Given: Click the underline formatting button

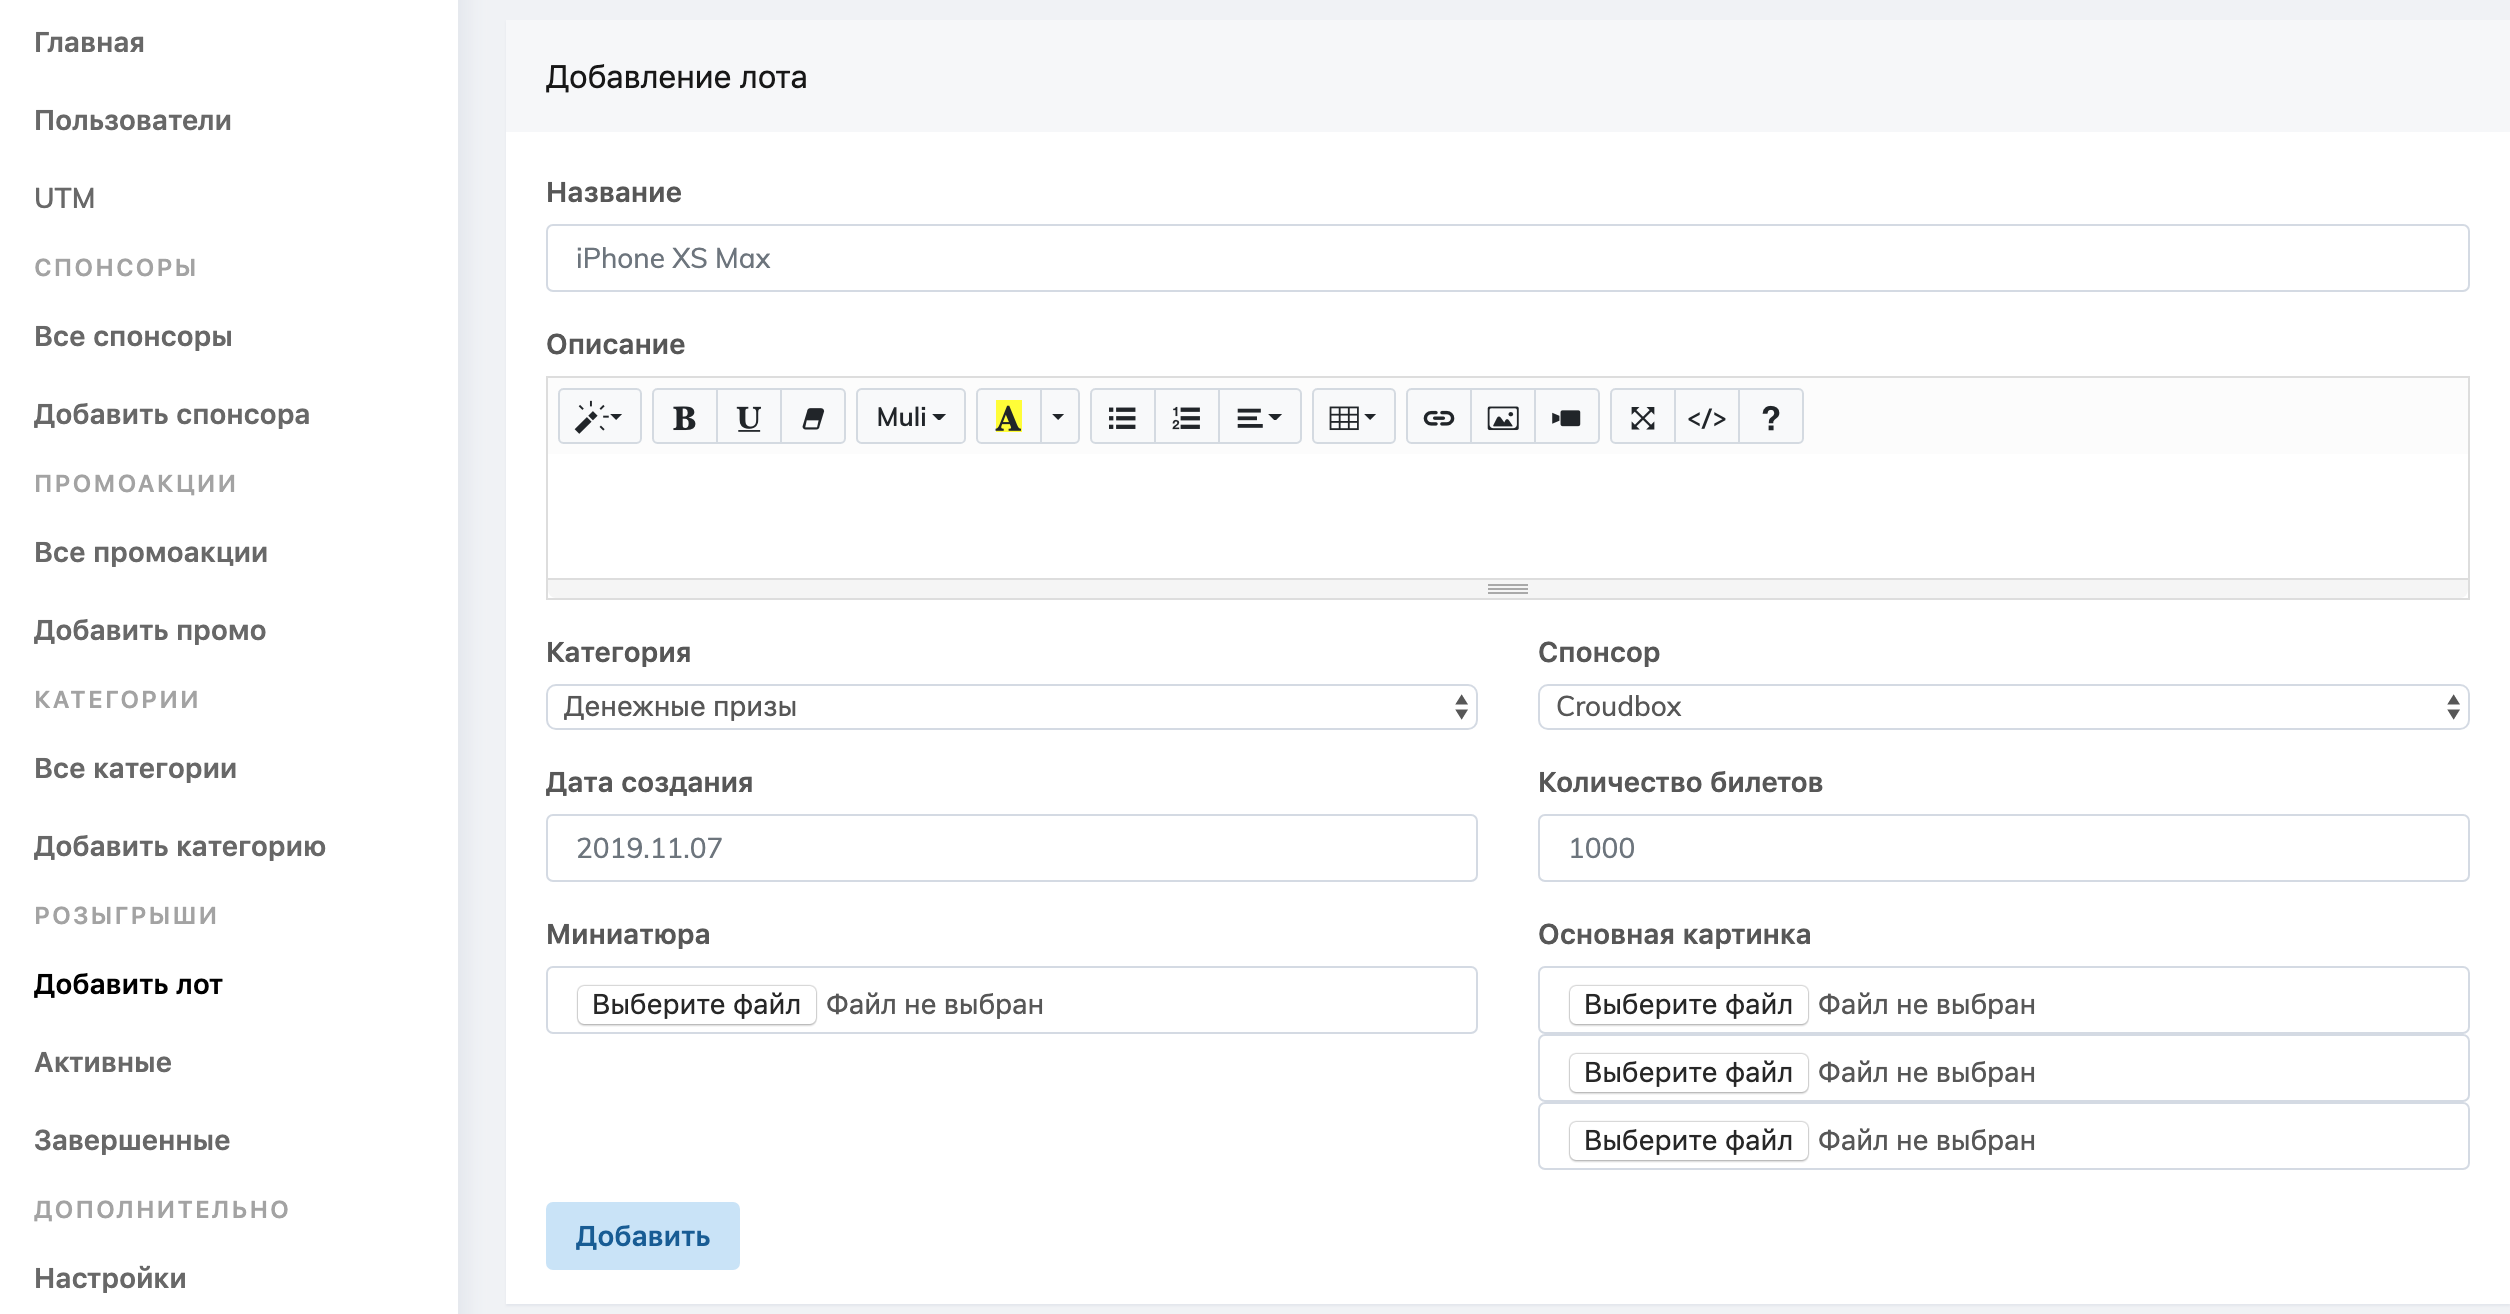Looking at the screenshot, I should tap(748, 417).
